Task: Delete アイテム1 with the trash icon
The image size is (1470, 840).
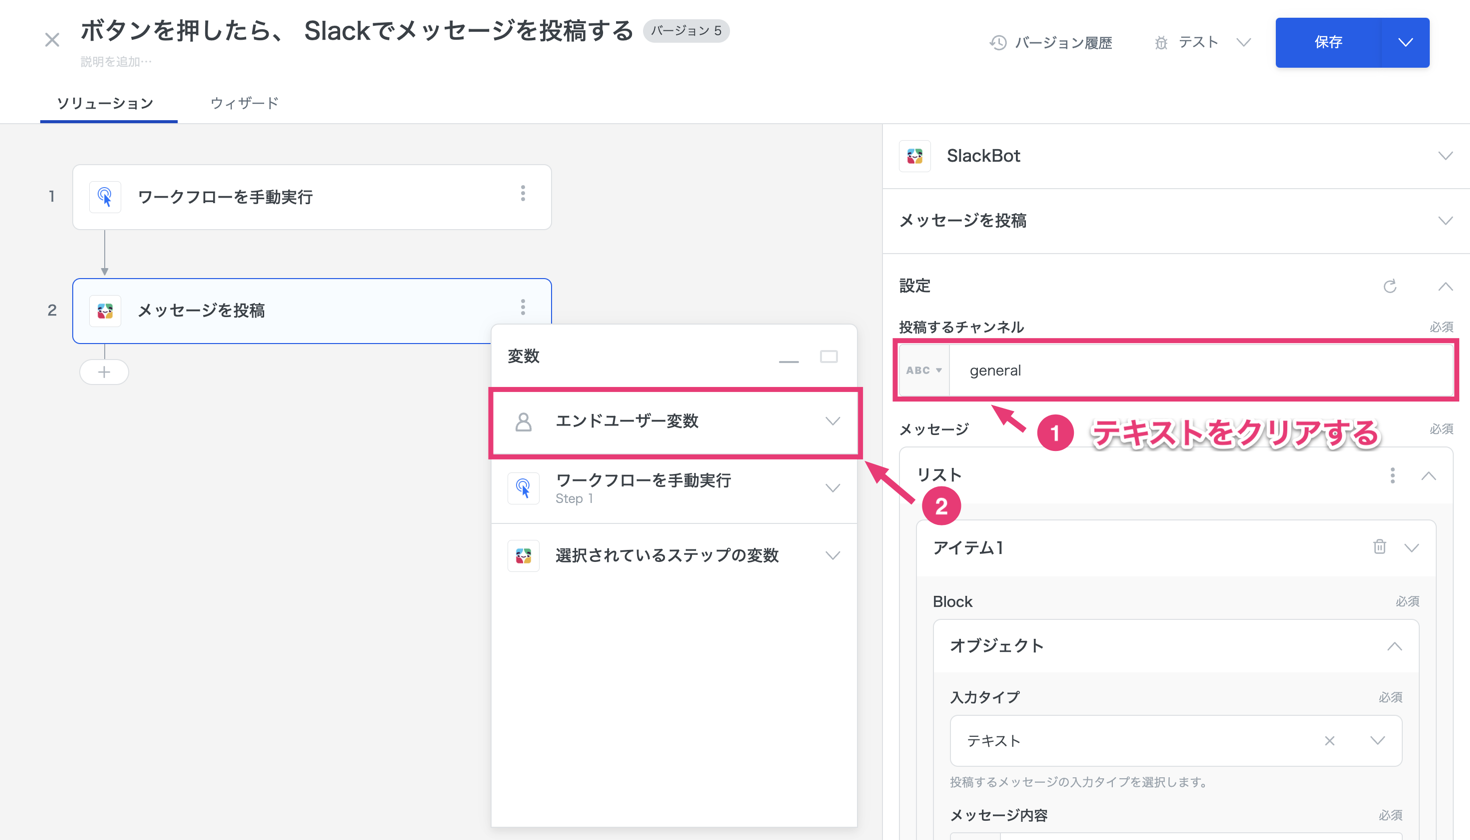Action: (1379, 547)
